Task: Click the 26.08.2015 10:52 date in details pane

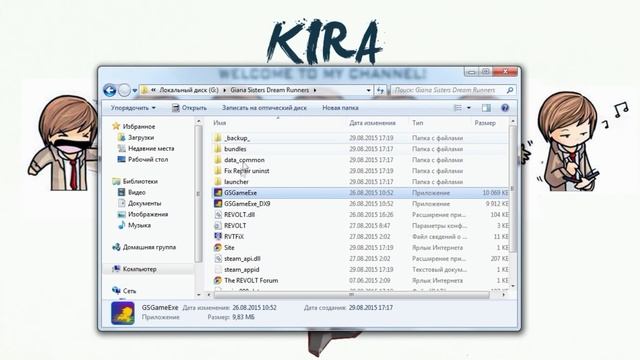Action: tap(254, 307)
